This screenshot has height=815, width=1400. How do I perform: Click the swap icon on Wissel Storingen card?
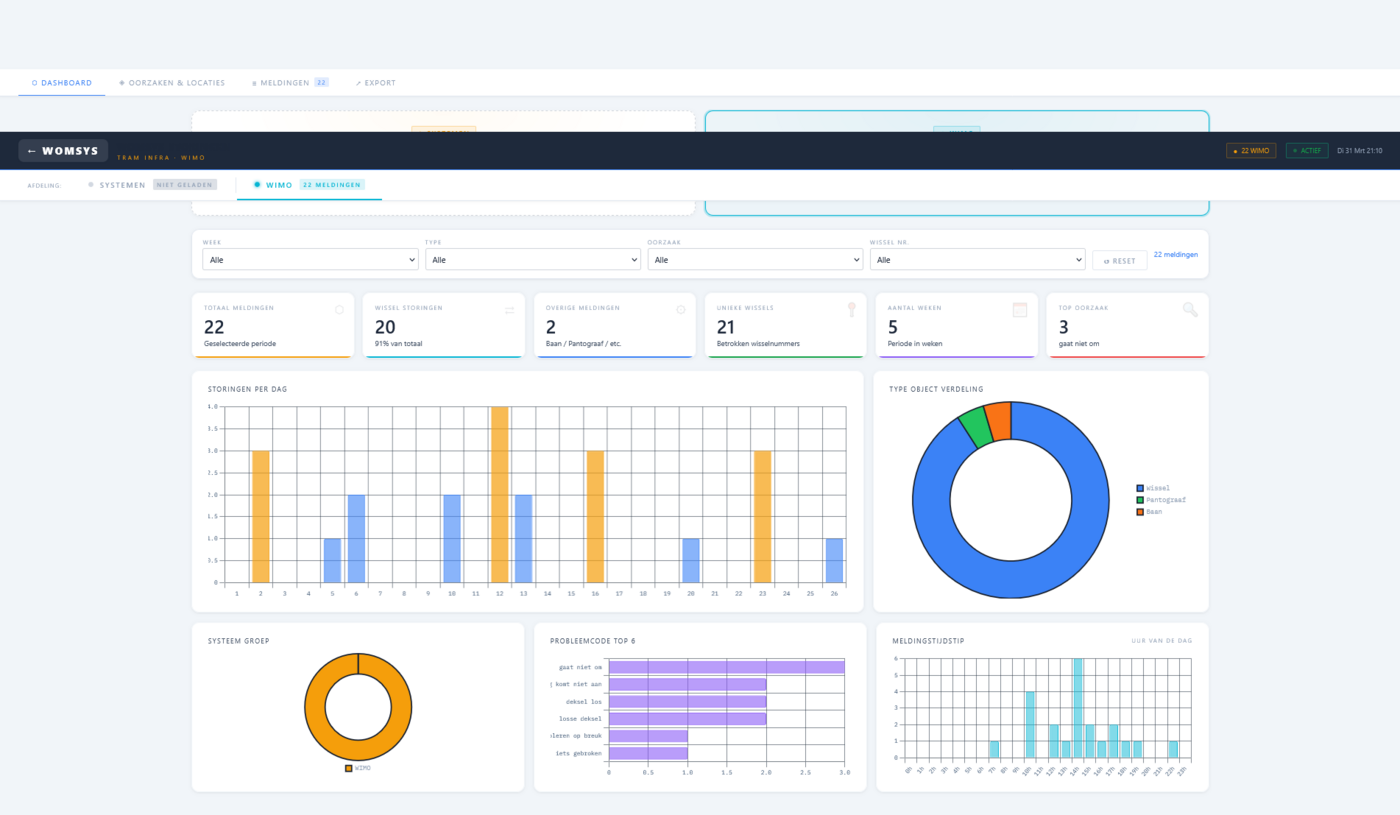(x=512, y=309)
